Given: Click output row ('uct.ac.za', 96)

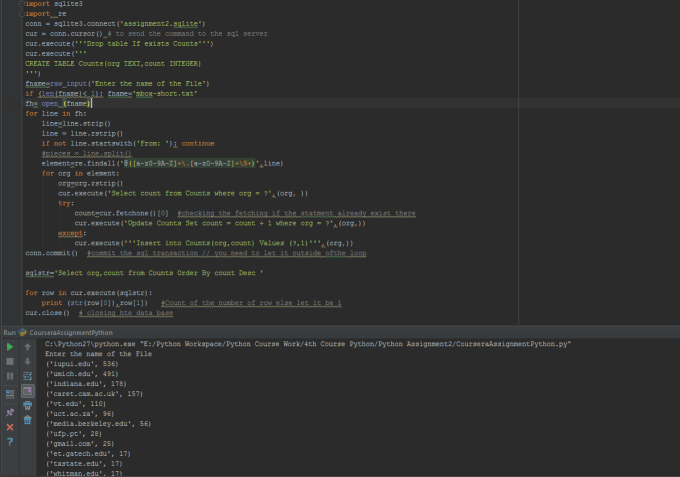Looking at the screenshot, I should [80, 414].
